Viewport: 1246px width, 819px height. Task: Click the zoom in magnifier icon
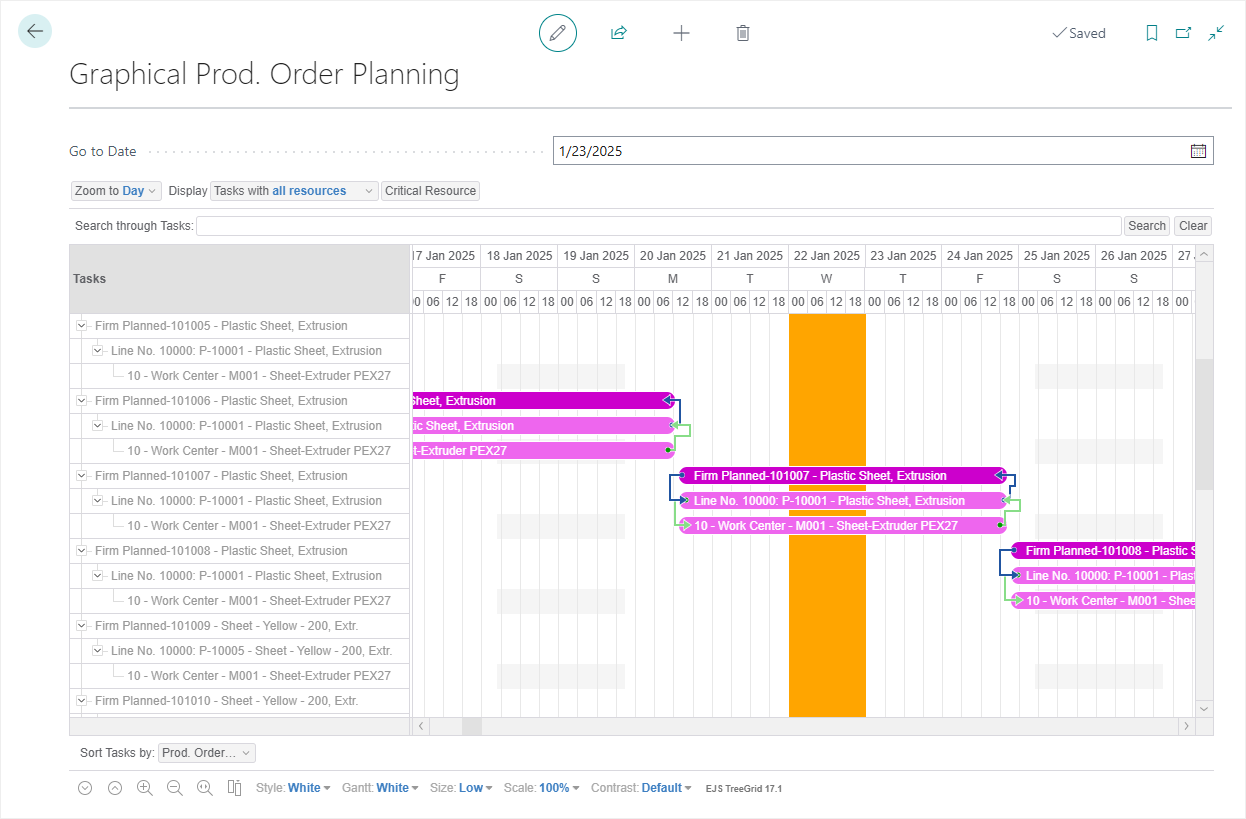point(145,788)
